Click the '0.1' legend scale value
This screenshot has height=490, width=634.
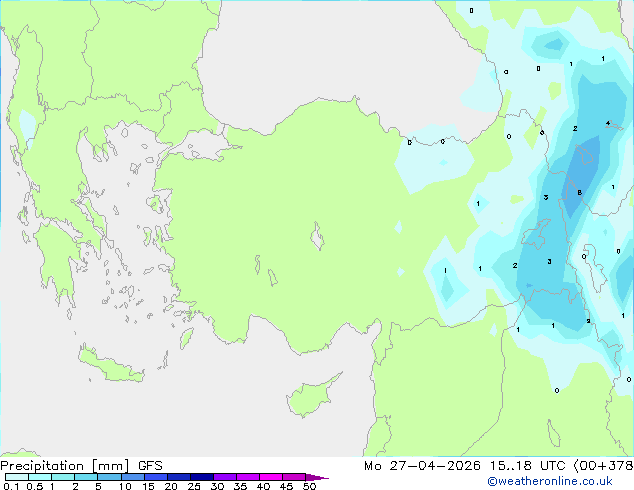pos(11,486)
